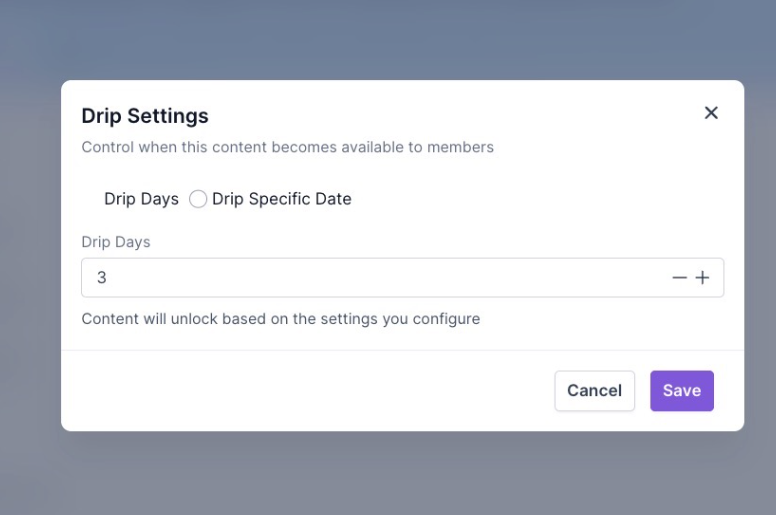This screenshot has height=515, width=776.
Task: Focus the Drip Days number input field
Action: click(x=370, y=278)
